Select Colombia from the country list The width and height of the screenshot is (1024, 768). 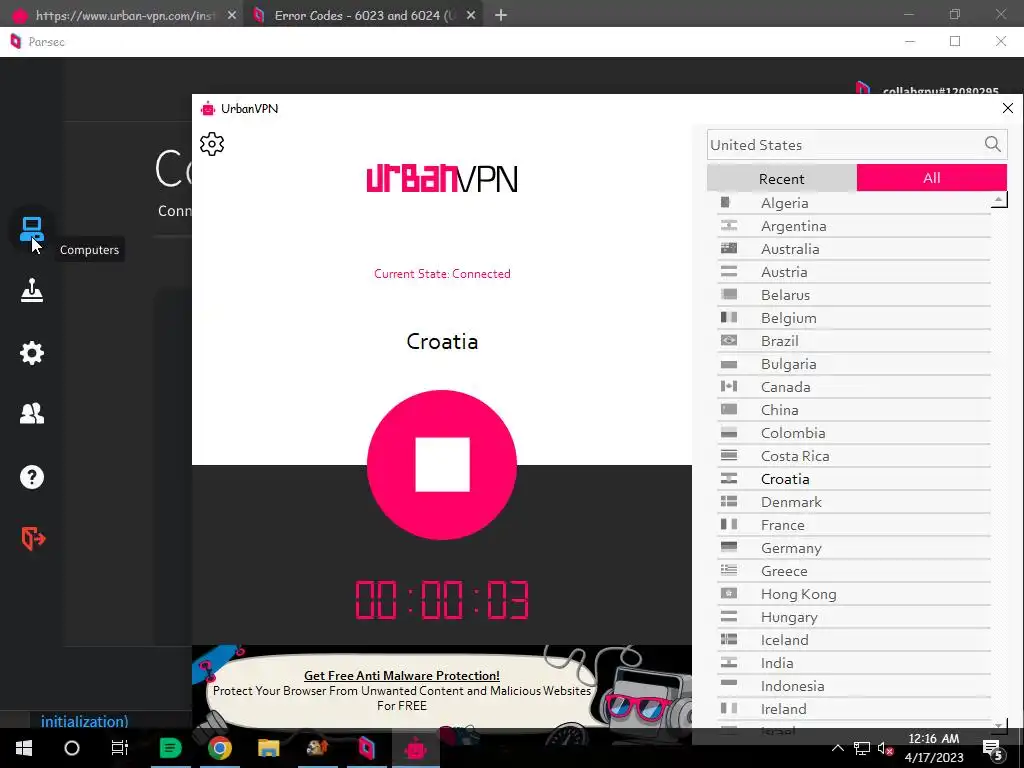click(x=854, y=433)
